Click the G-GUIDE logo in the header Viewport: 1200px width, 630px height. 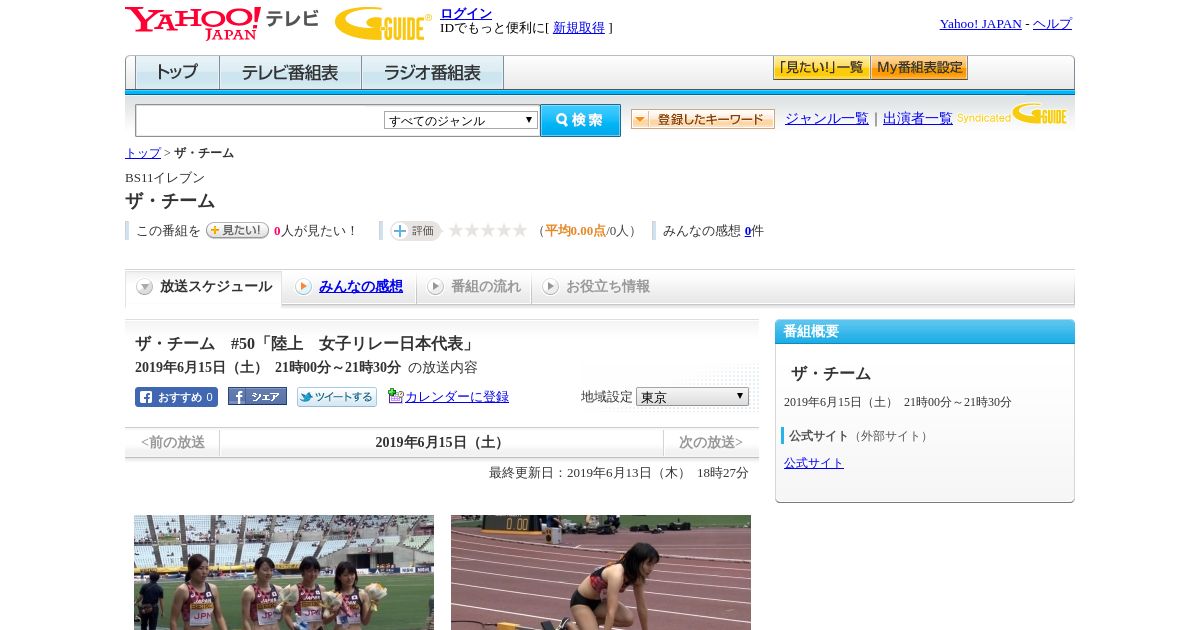coord(383,23)
